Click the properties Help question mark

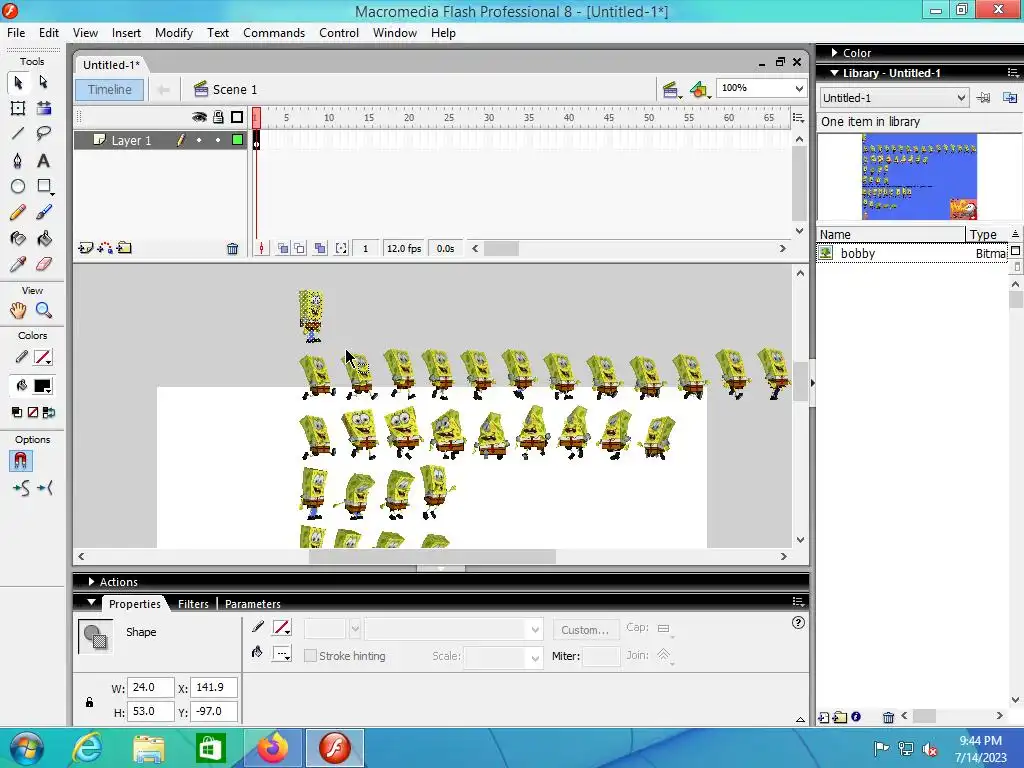[x=798, y=623]
